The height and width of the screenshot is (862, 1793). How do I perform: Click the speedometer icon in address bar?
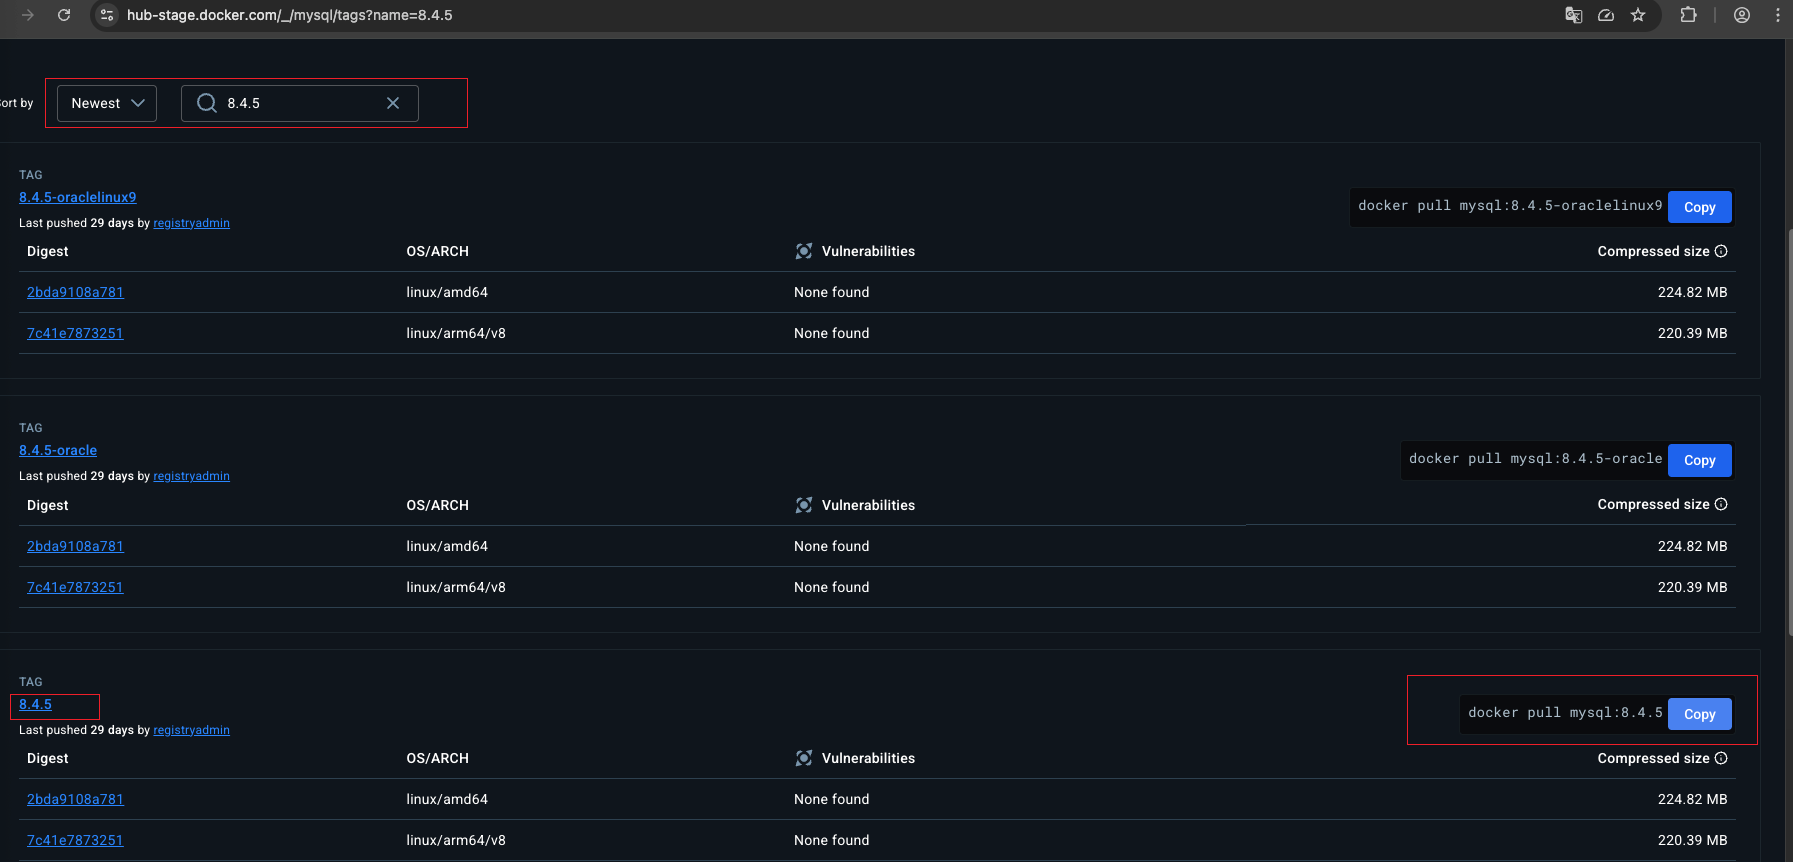pyautogui.click(x=1606, y=15)
